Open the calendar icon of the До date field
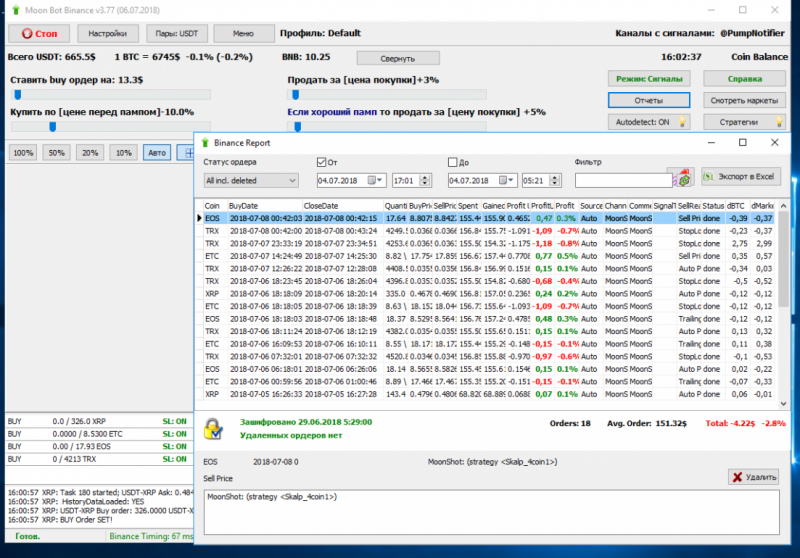Screen dimensions: 800x558 point(503,180)
